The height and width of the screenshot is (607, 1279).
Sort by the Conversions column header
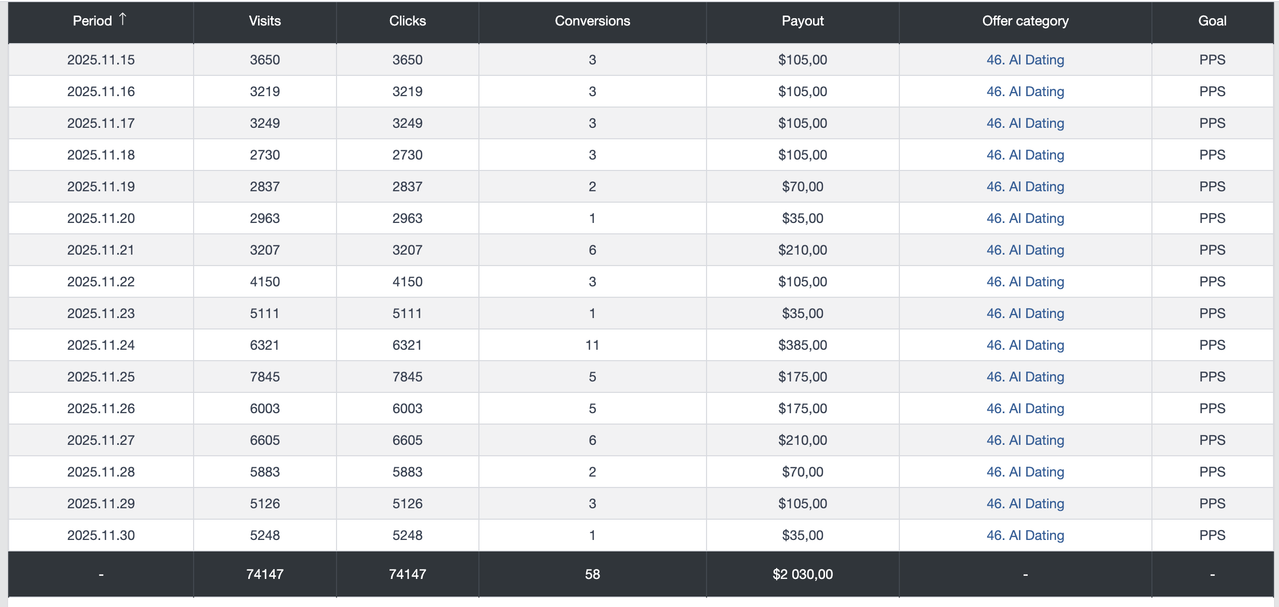coord(592,21)
